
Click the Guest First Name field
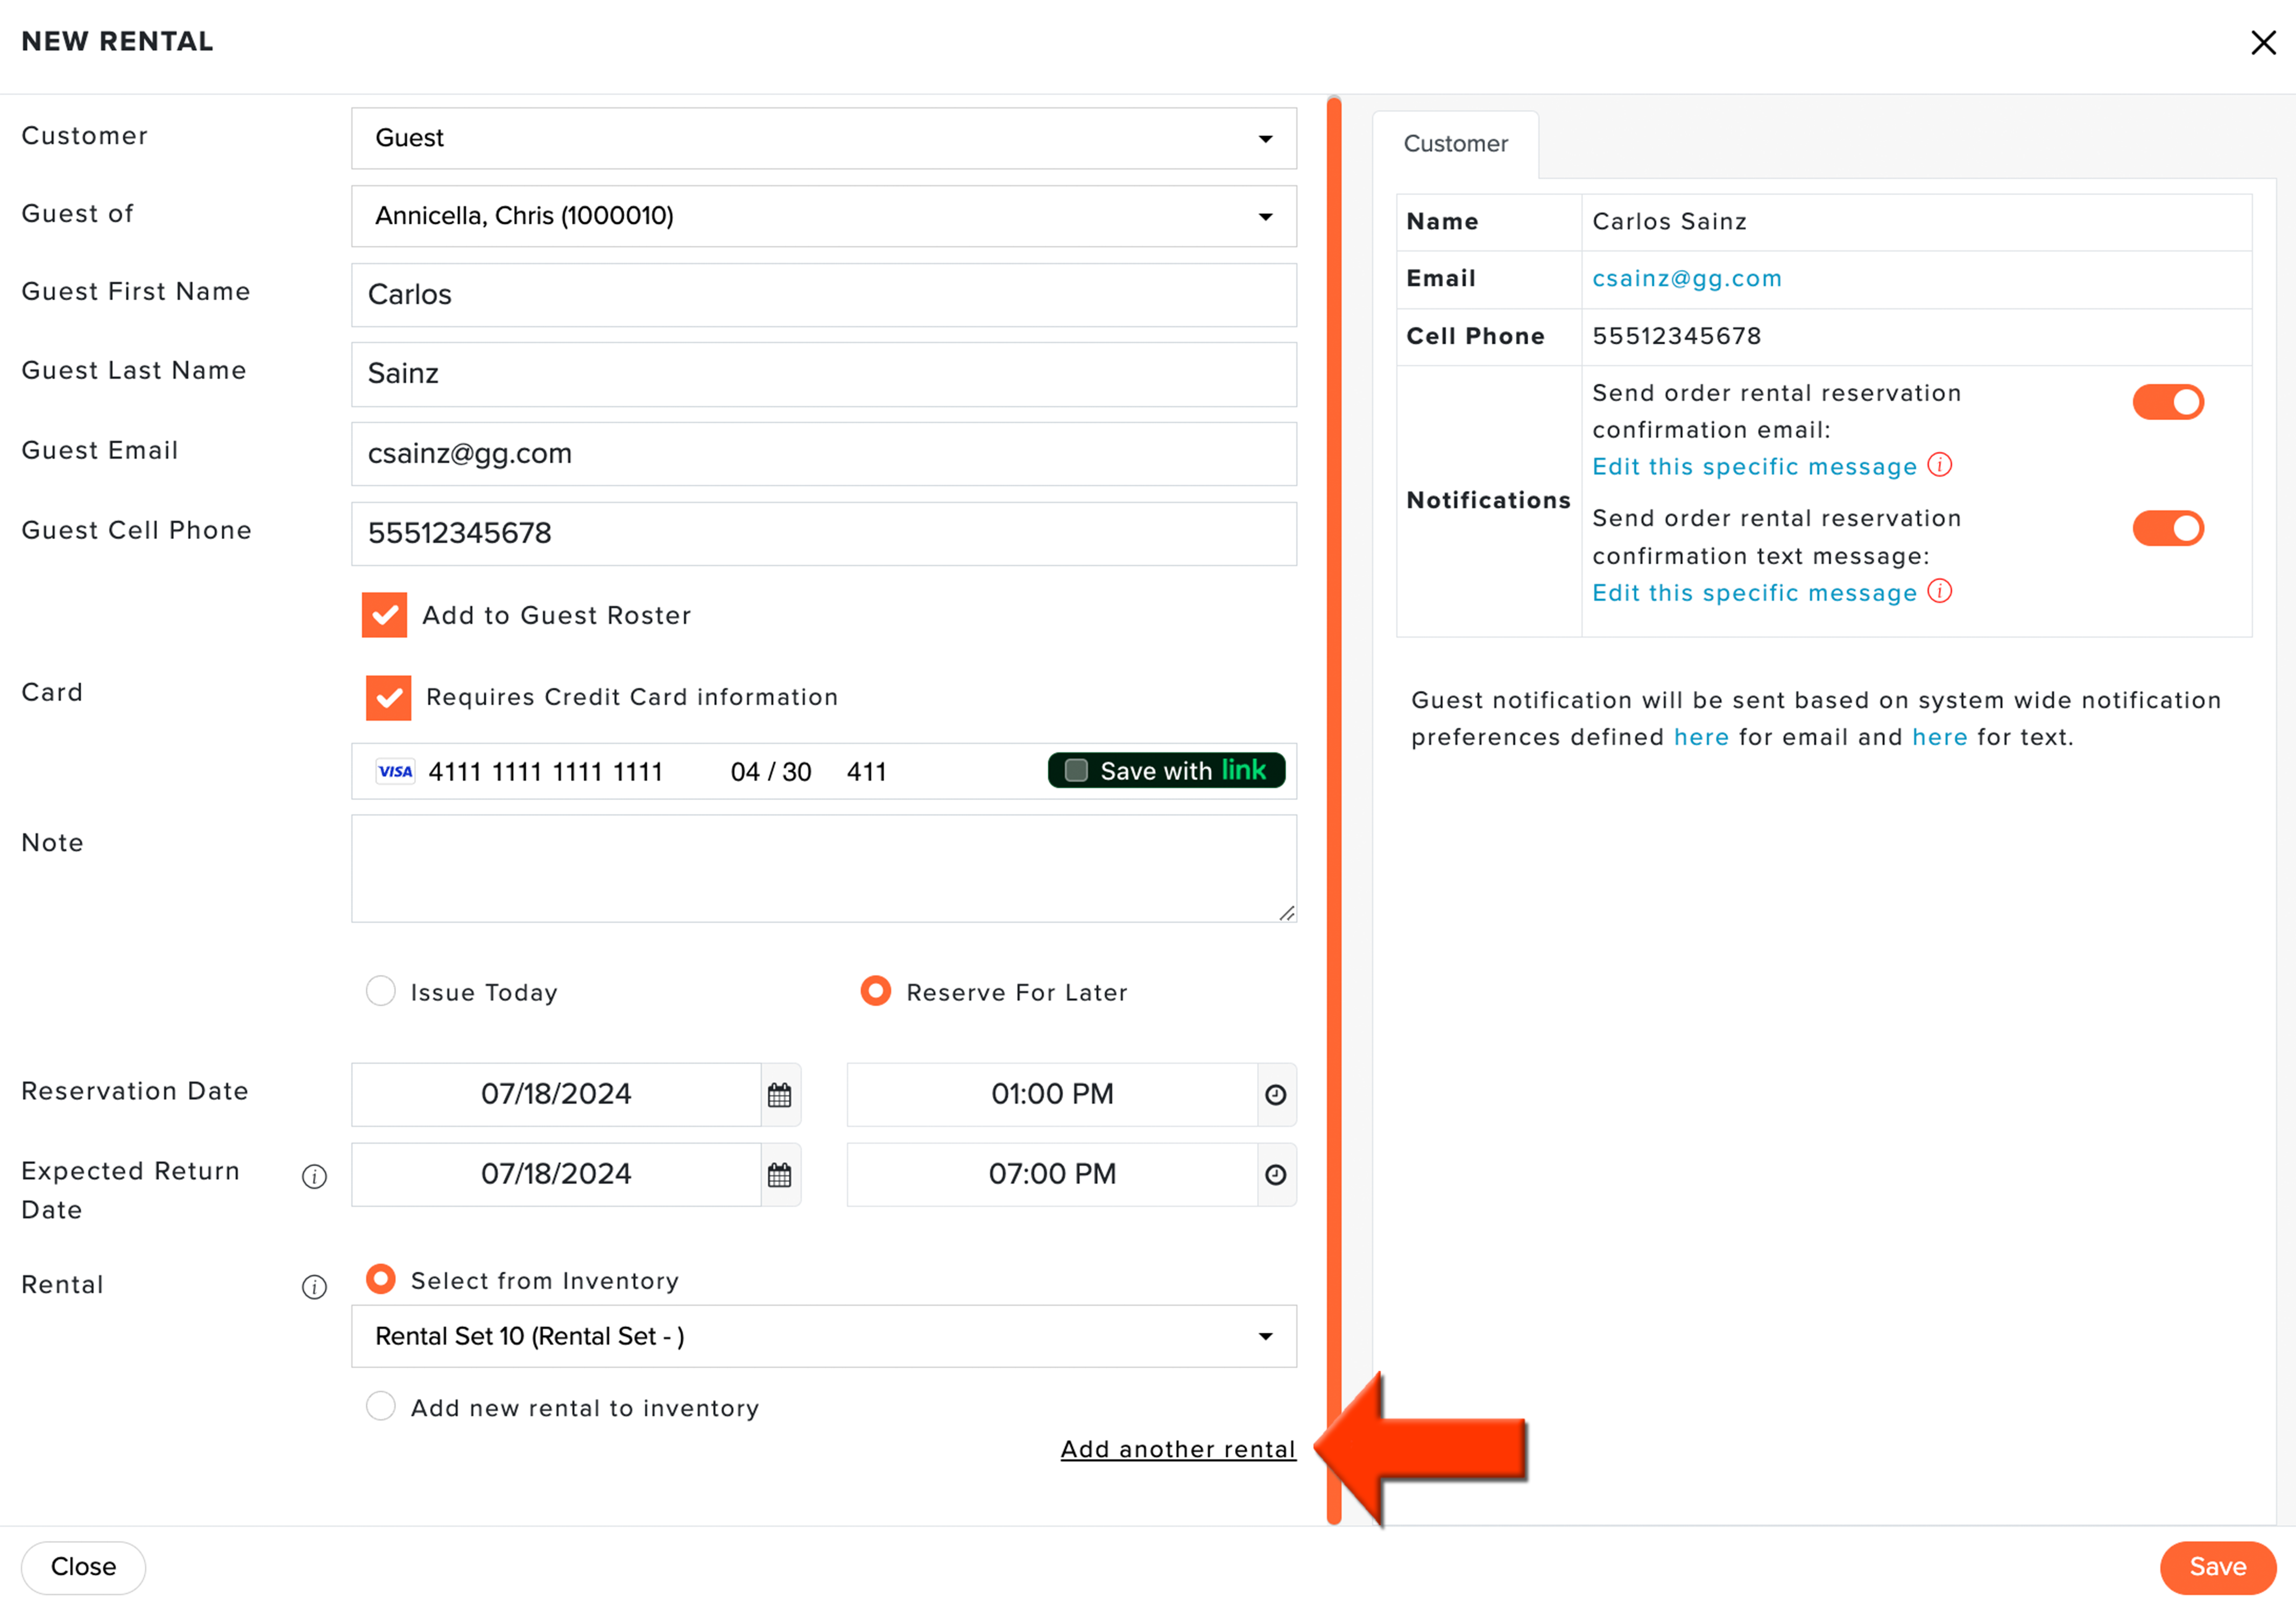pyautogui.click(x=824, y=295)
